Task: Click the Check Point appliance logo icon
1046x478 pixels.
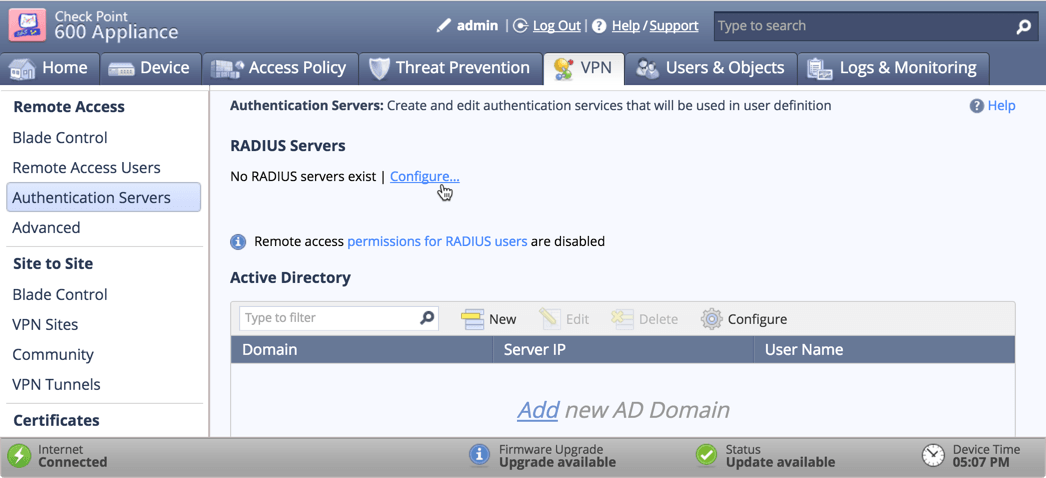Action: coord(27,25)
